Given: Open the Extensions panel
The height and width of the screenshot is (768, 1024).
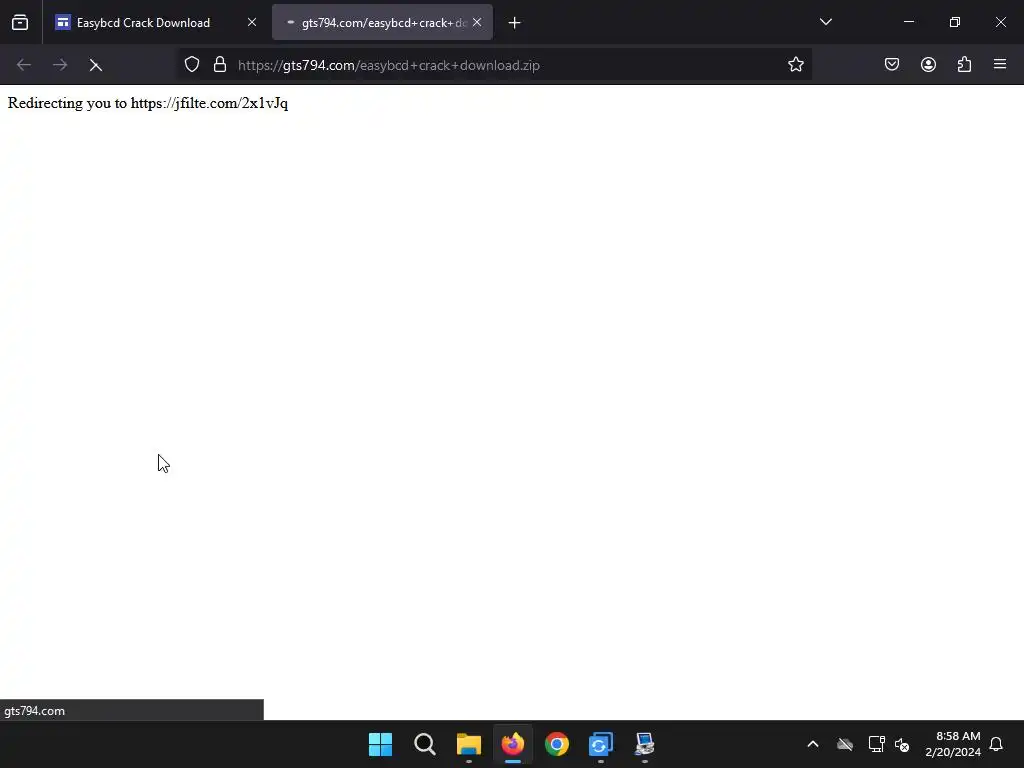Looking at the screenshot, I should point(964,65).
